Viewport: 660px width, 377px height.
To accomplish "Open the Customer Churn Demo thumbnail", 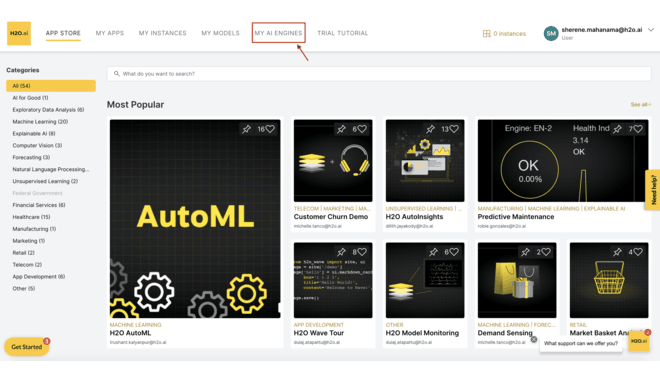I will click(333, 161).
